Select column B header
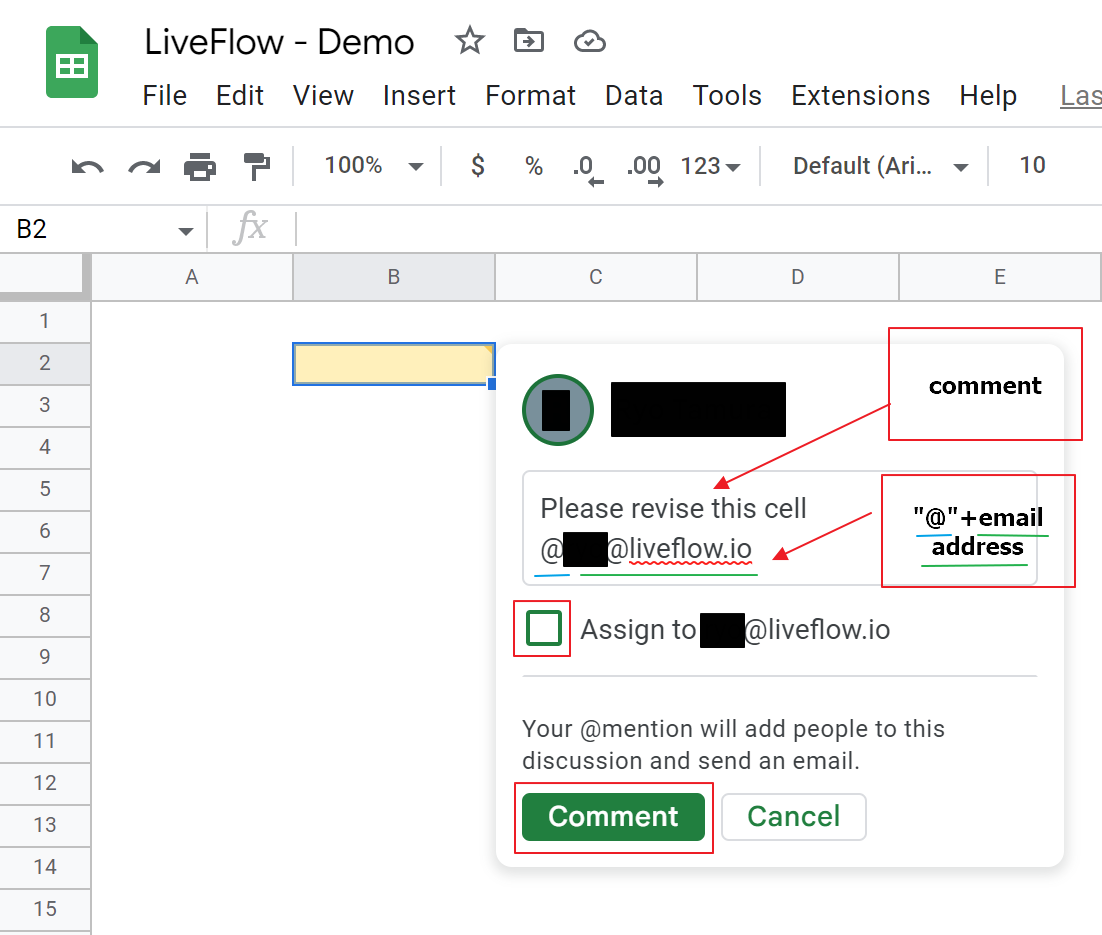This screenshot has height=935, width=1102. 394,277
